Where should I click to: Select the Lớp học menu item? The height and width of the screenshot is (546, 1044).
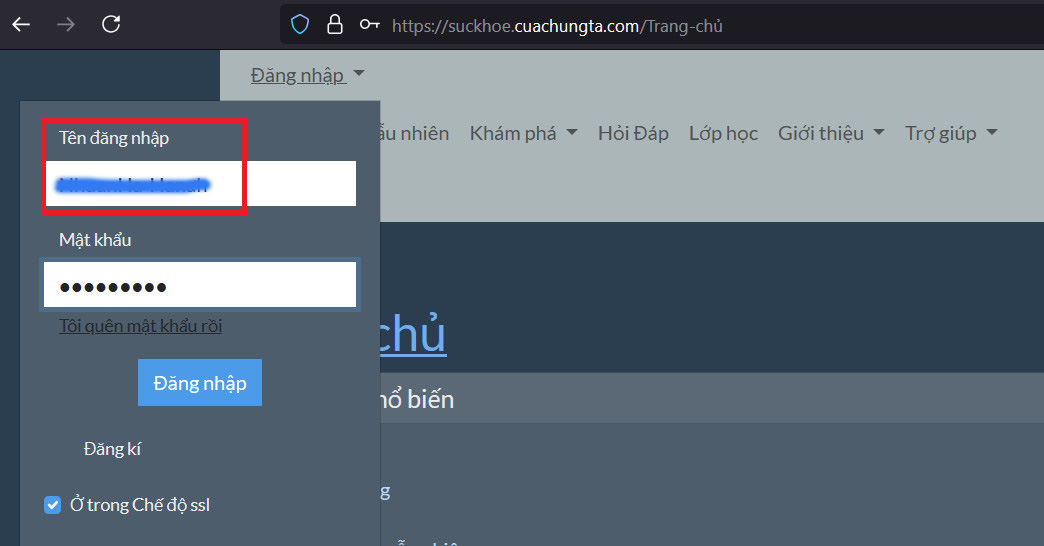pos(723,133)
